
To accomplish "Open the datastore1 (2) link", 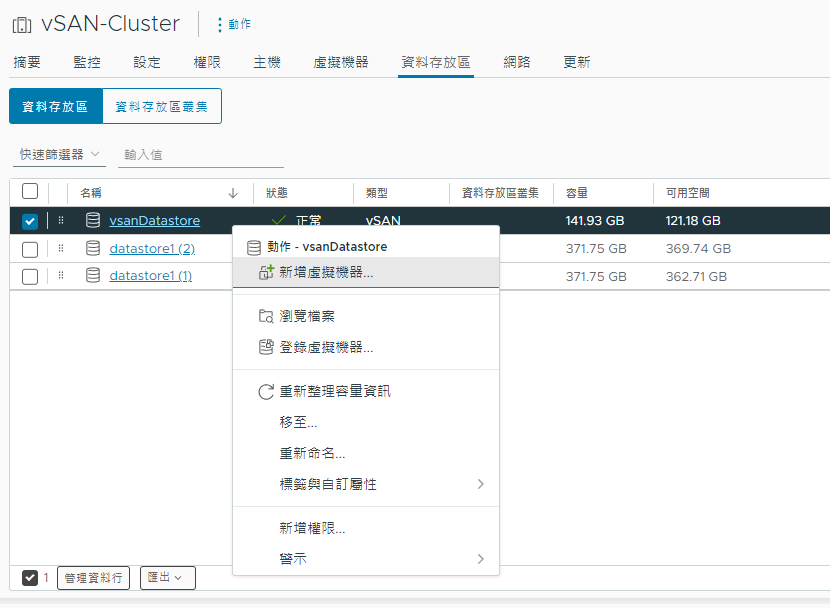I will [x=152, y=249].
